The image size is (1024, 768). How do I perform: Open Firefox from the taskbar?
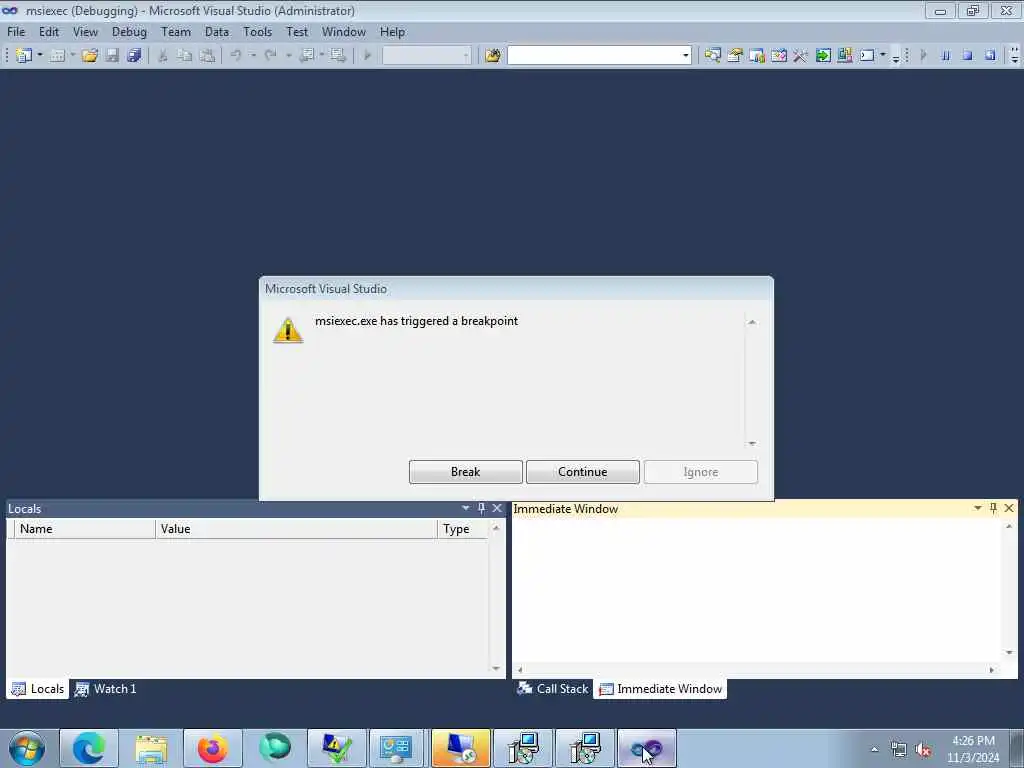(213, 748)
